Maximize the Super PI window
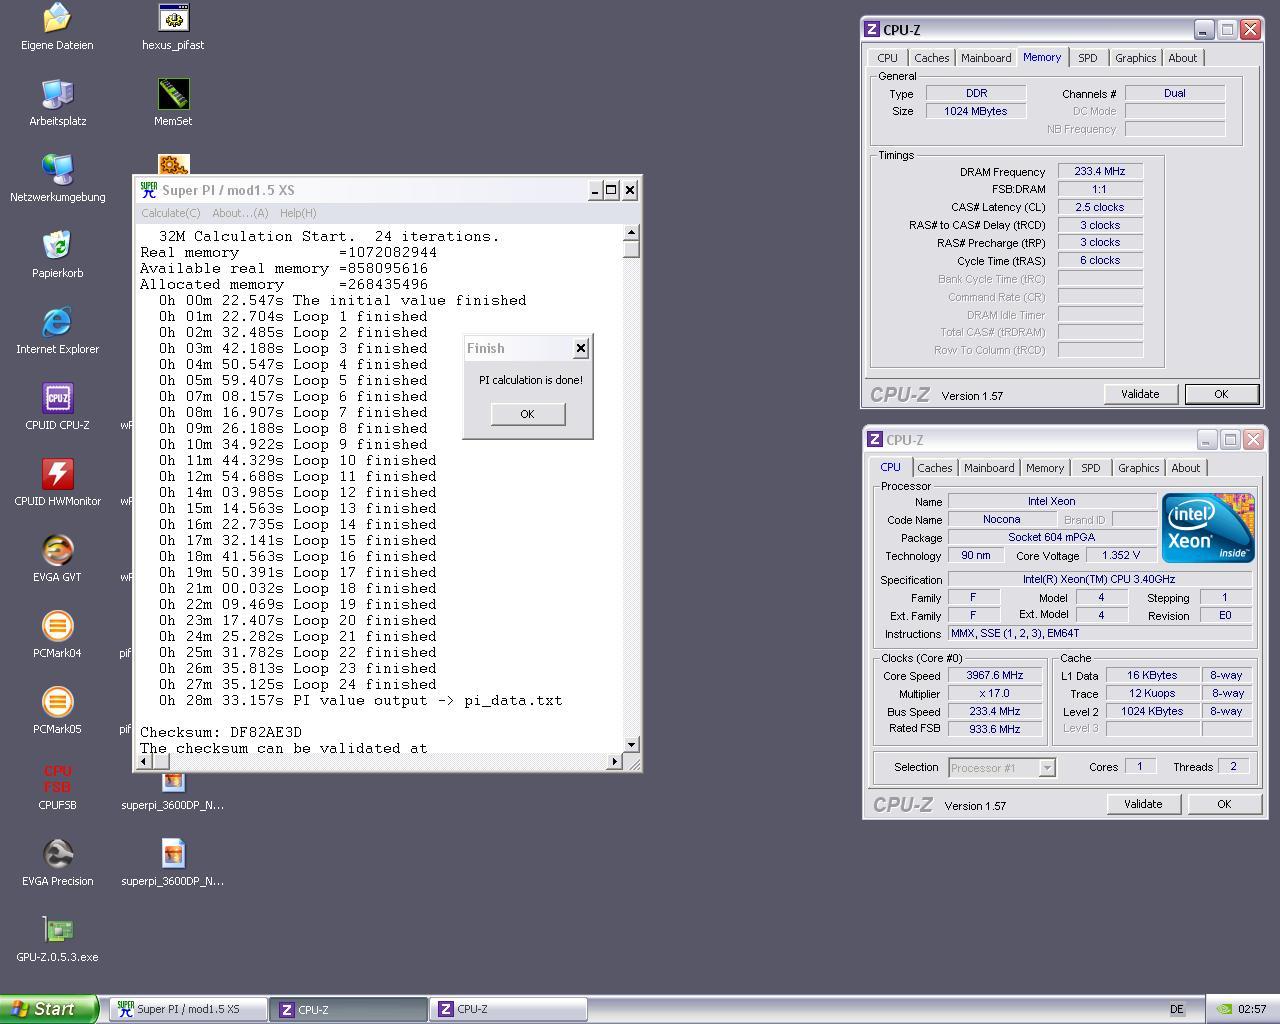Screen dimensions: 1280x1024 [611, 190]
